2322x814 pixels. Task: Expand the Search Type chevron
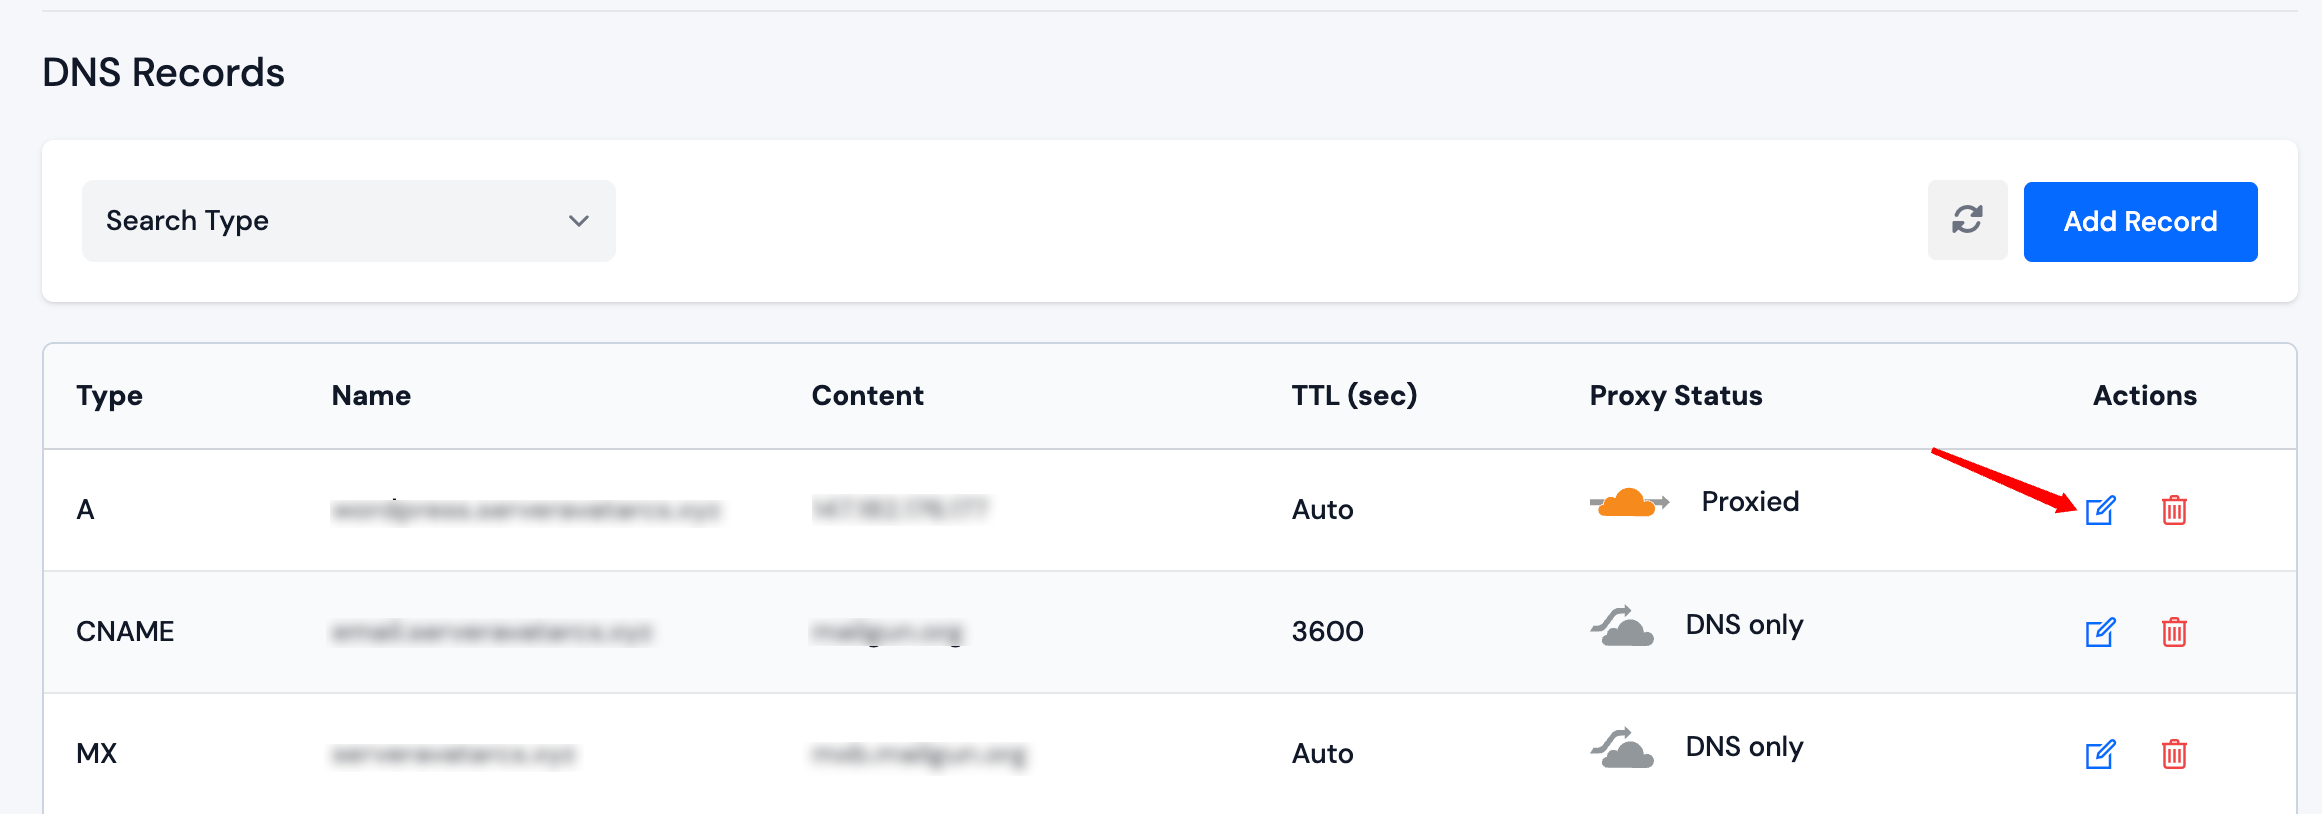(x=578, y=221)
